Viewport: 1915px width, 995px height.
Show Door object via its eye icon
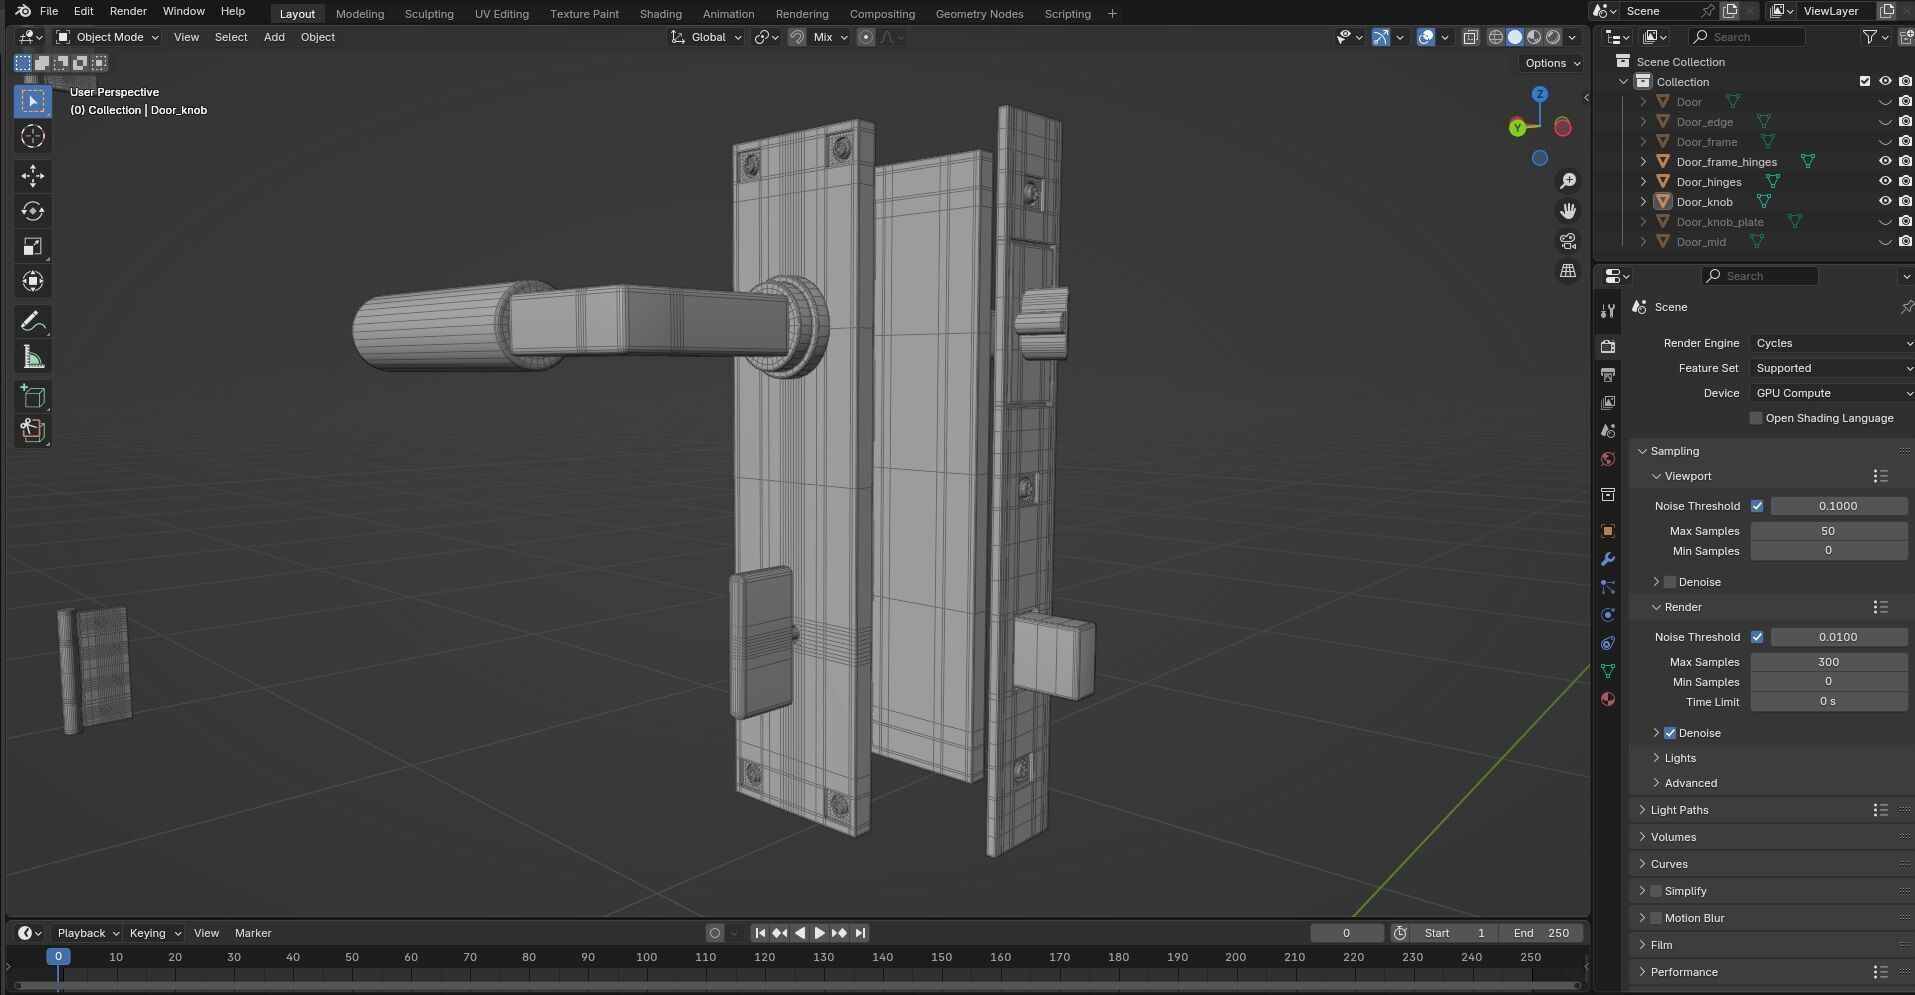1885,101
